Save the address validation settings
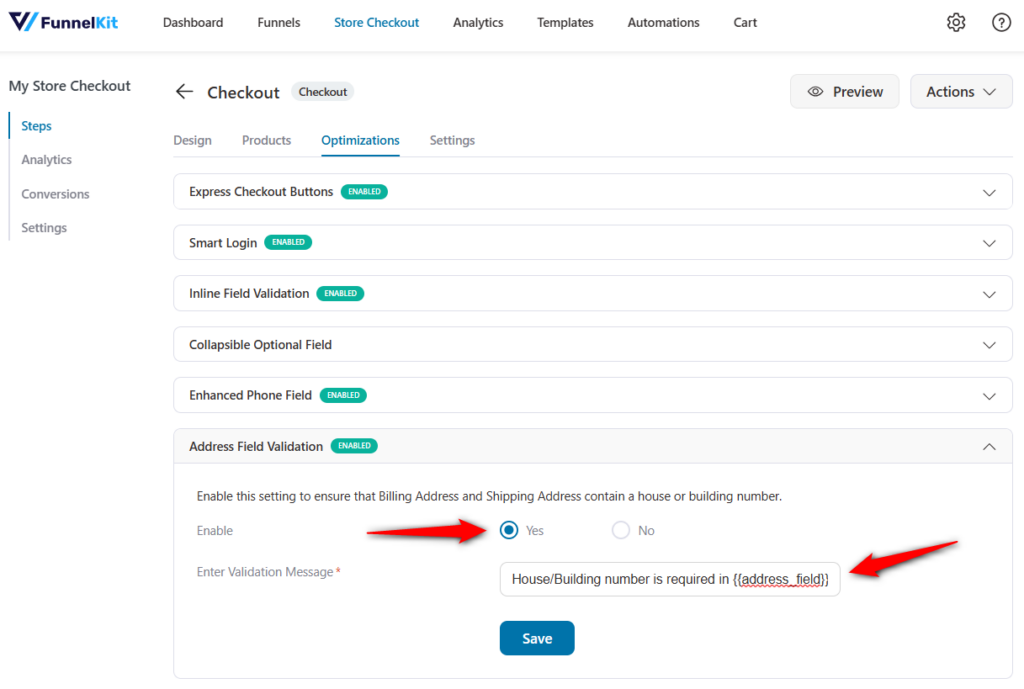 click(537, 638)
